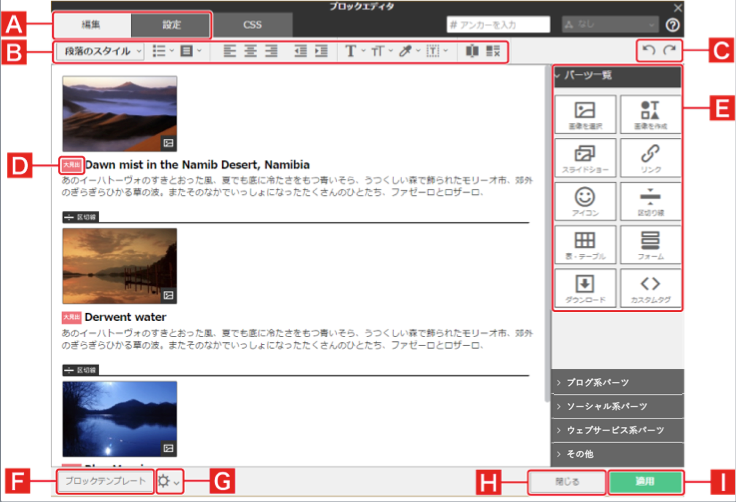Align text to the right
The width and height of the screenshot is (736, 502).
click(271, 51)
